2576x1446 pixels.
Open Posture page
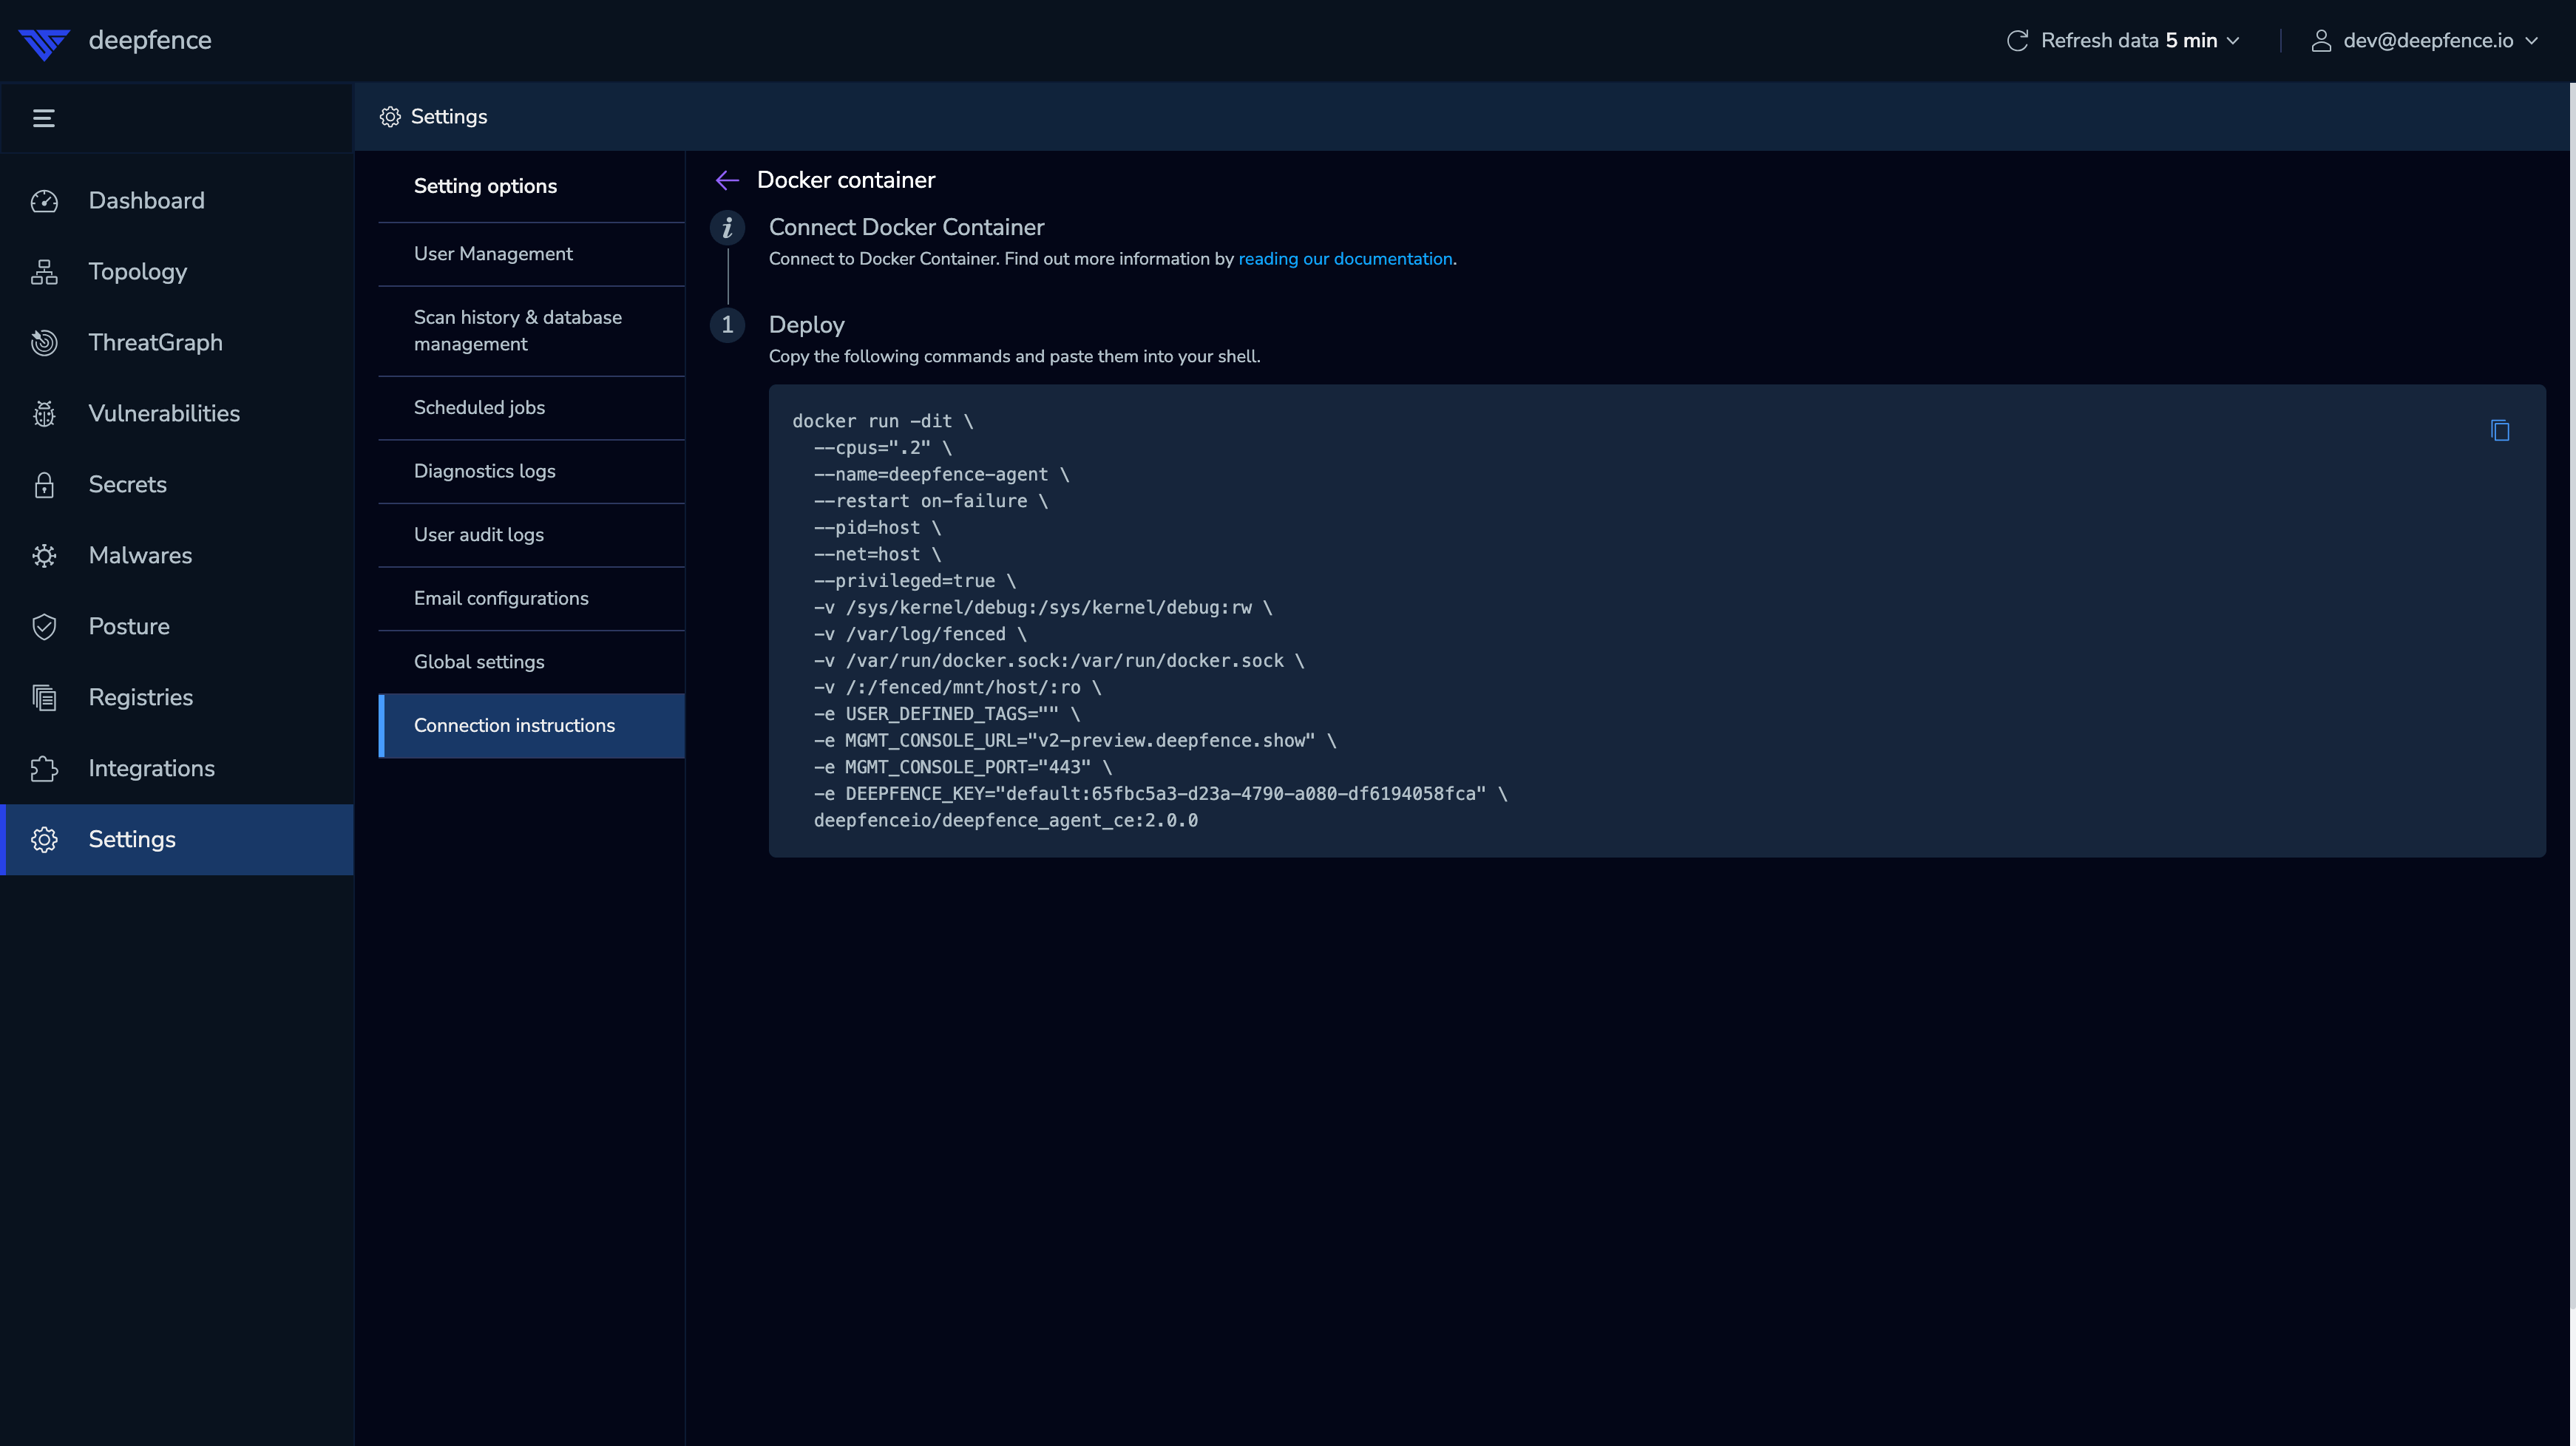click(x=177, y=627)
